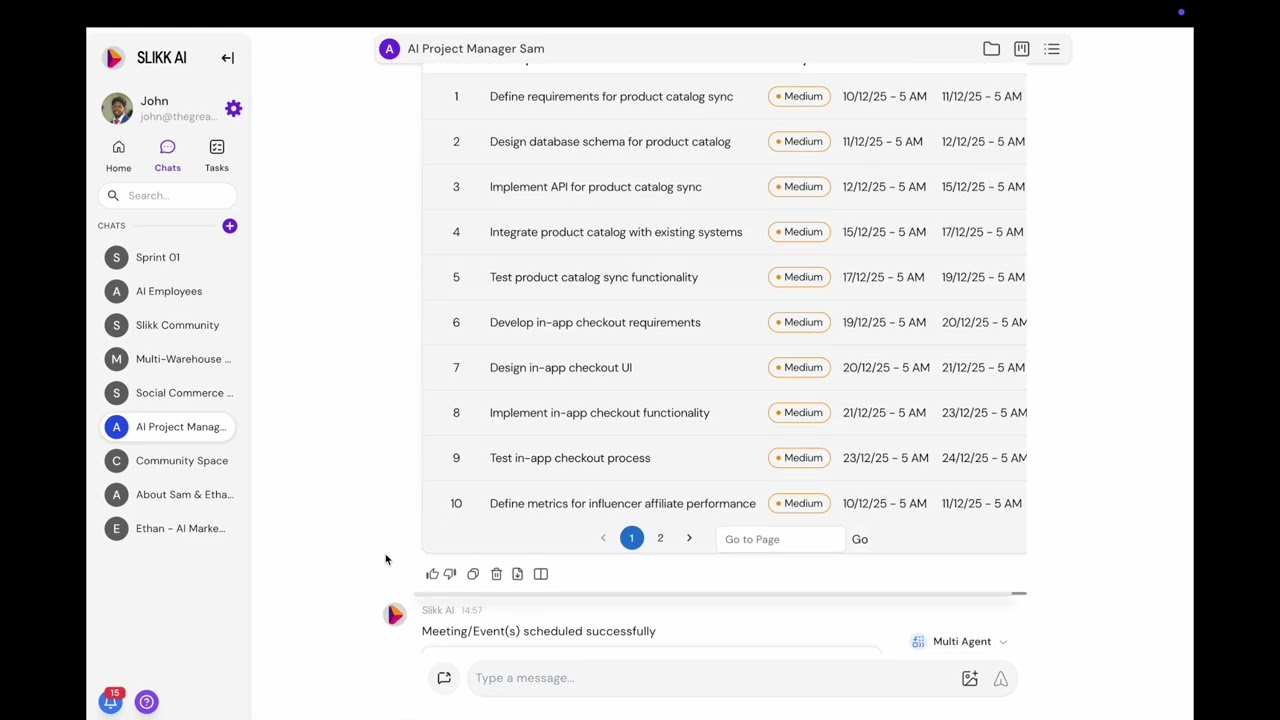Open the Tasks tab
Image resolution: width=1280 pixels, height=720 pixels.
point(216,156)
